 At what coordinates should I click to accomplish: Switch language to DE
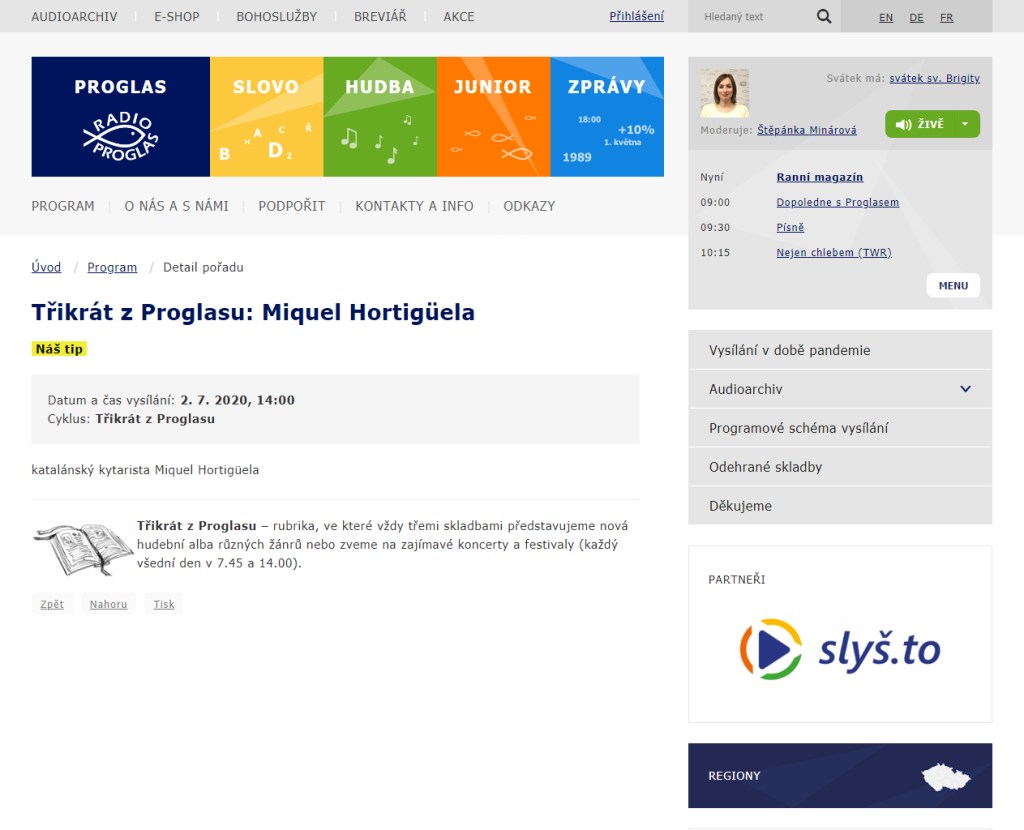pyautogui.click(x=916, y=18)
